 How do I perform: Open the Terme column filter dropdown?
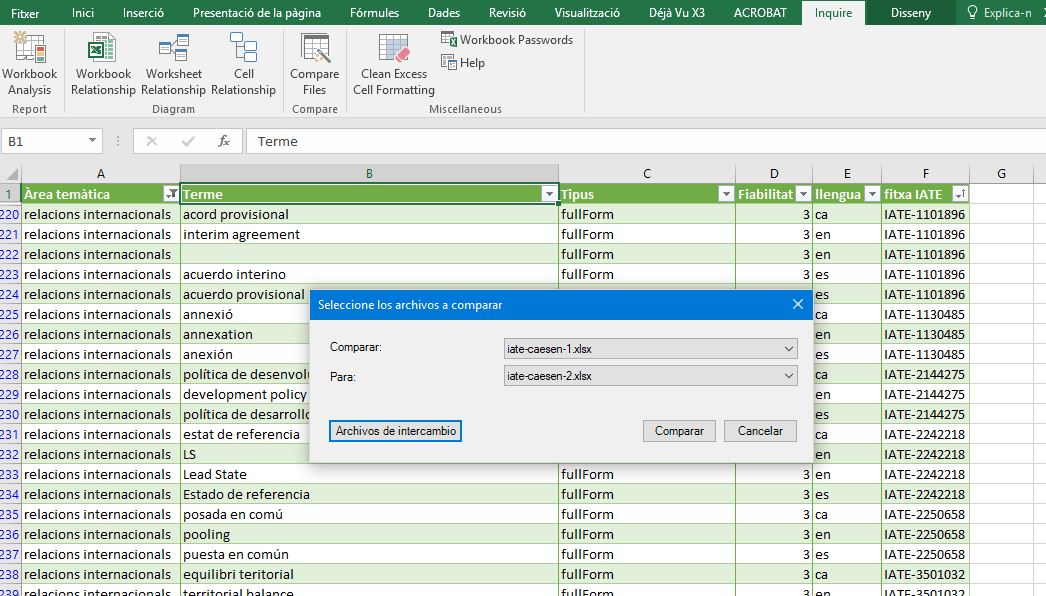548,194
